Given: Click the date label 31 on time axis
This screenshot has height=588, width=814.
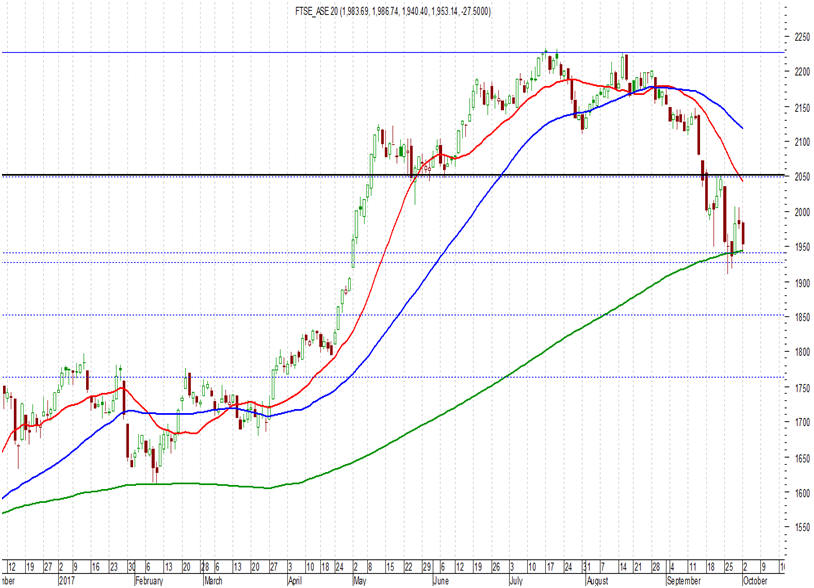Looking at the screenshot, I should tap(586, 566).
